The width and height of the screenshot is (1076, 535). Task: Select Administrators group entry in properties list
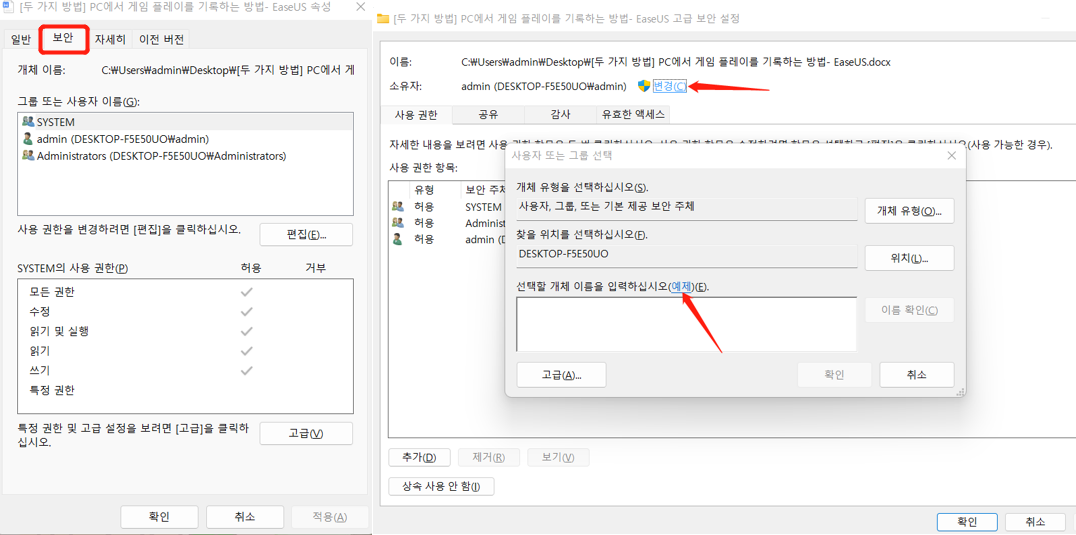(x=185, y=156)
